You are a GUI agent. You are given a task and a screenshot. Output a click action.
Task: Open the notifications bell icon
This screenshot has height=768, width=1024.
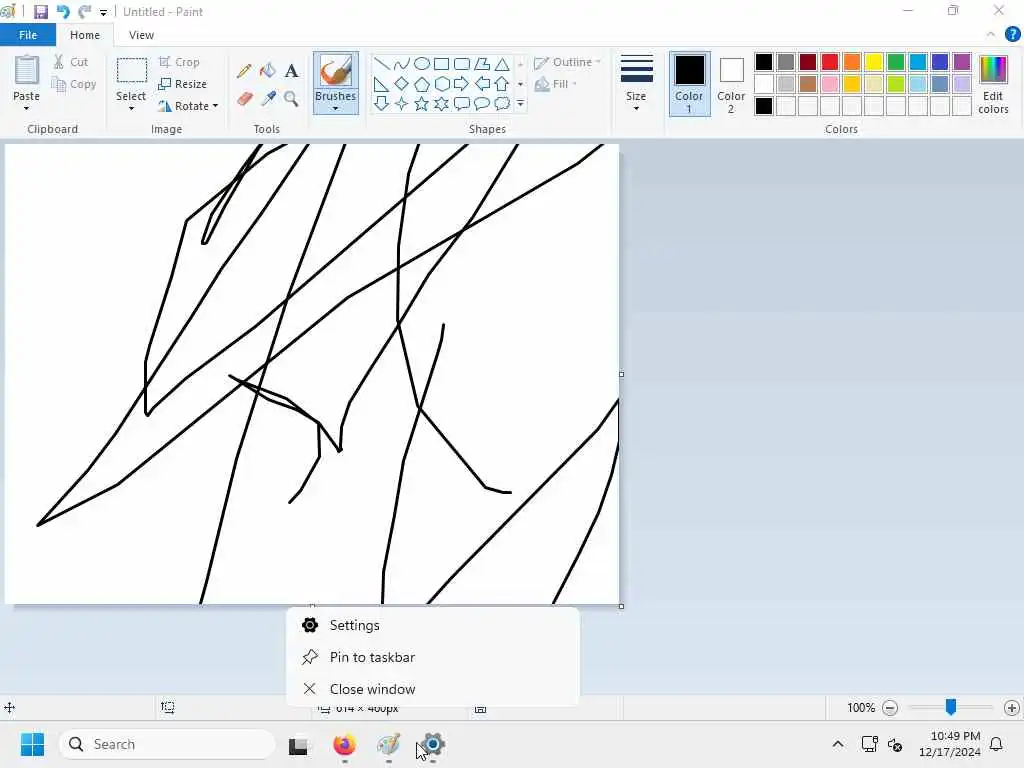pyautogui.click(x=996, y=744)
